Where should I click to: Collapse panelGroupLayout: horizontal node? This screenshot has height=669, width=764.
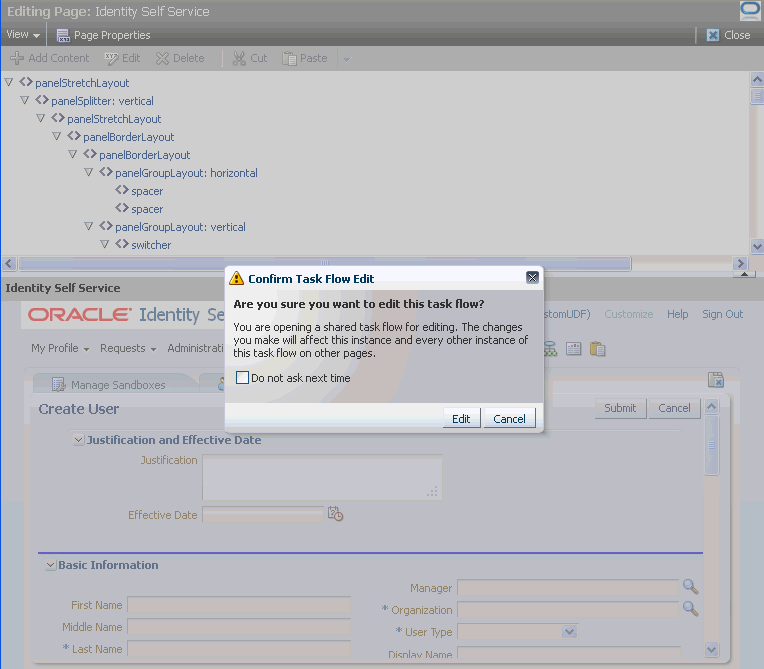click(89, 172)
